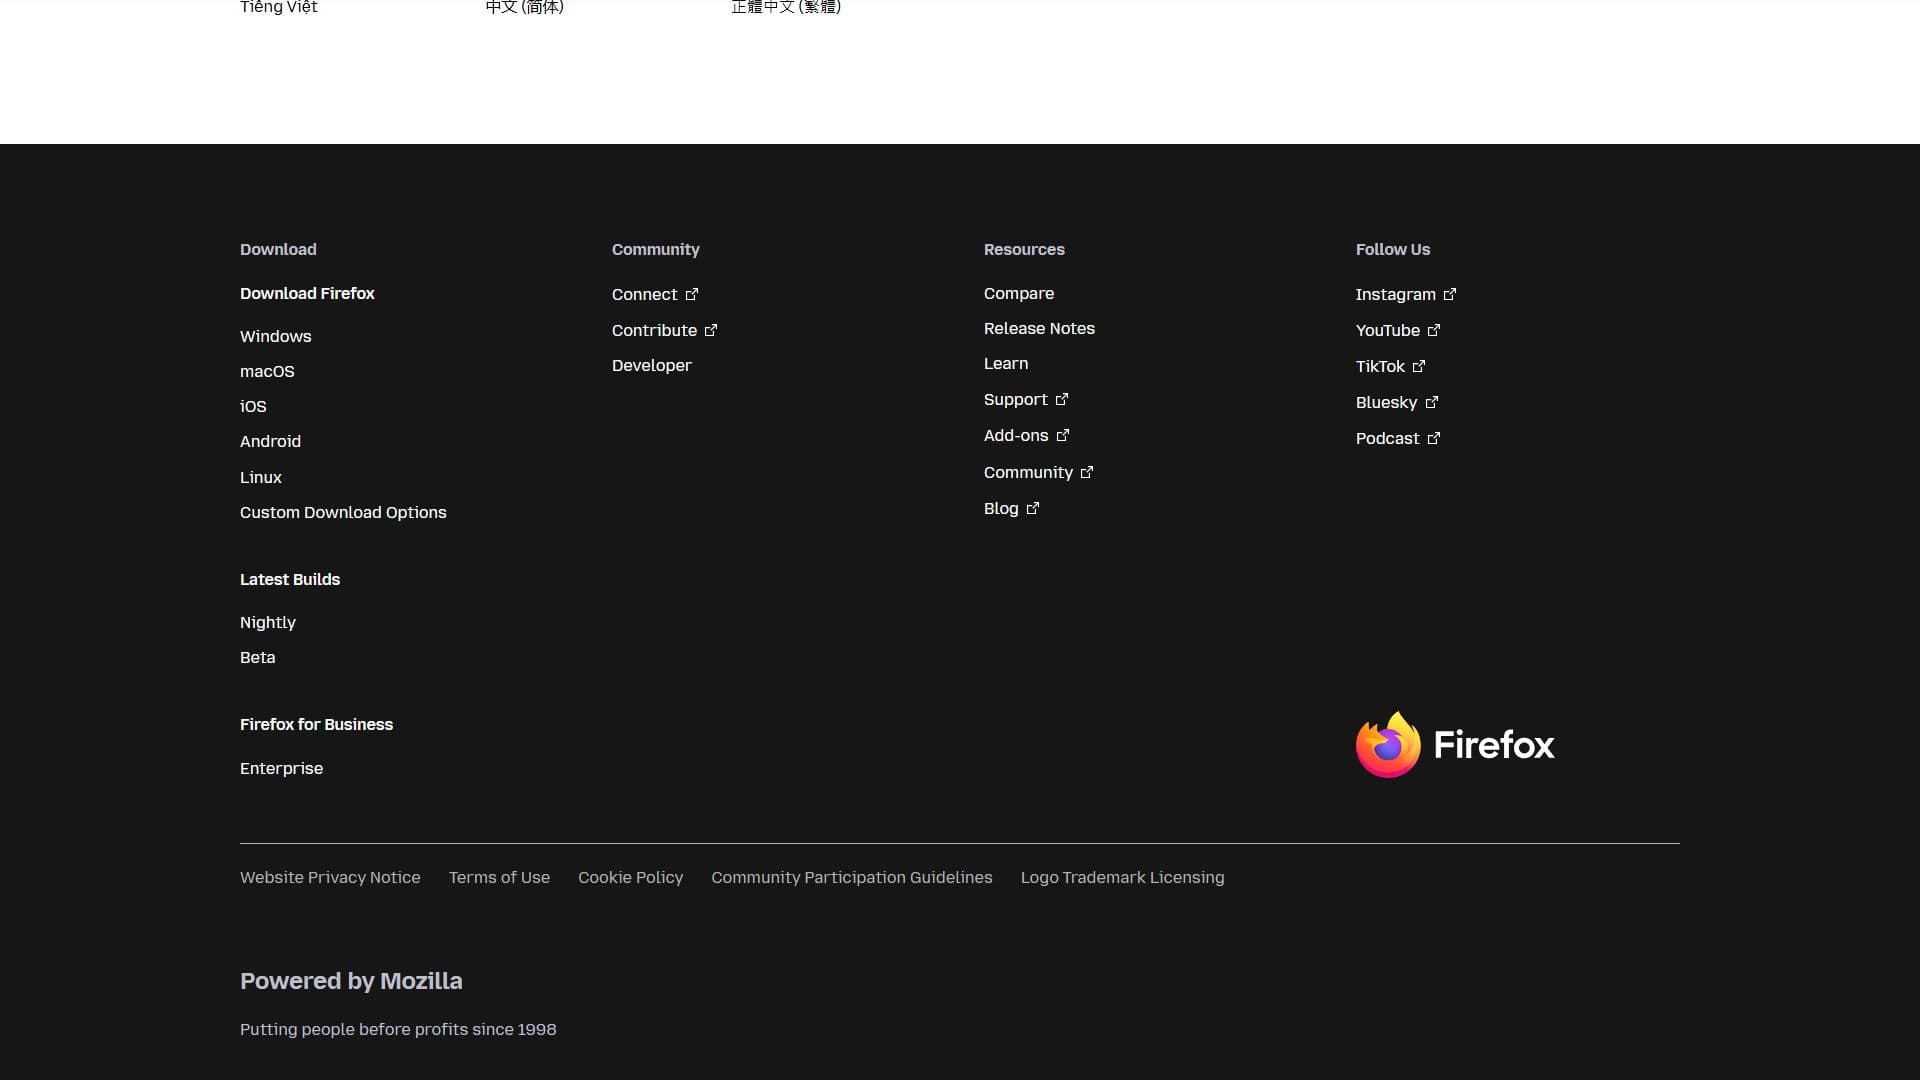1920x1080 pixels.
Task: Click the 'Putting people before profits since 1998' text
Action: [398, 1029]
